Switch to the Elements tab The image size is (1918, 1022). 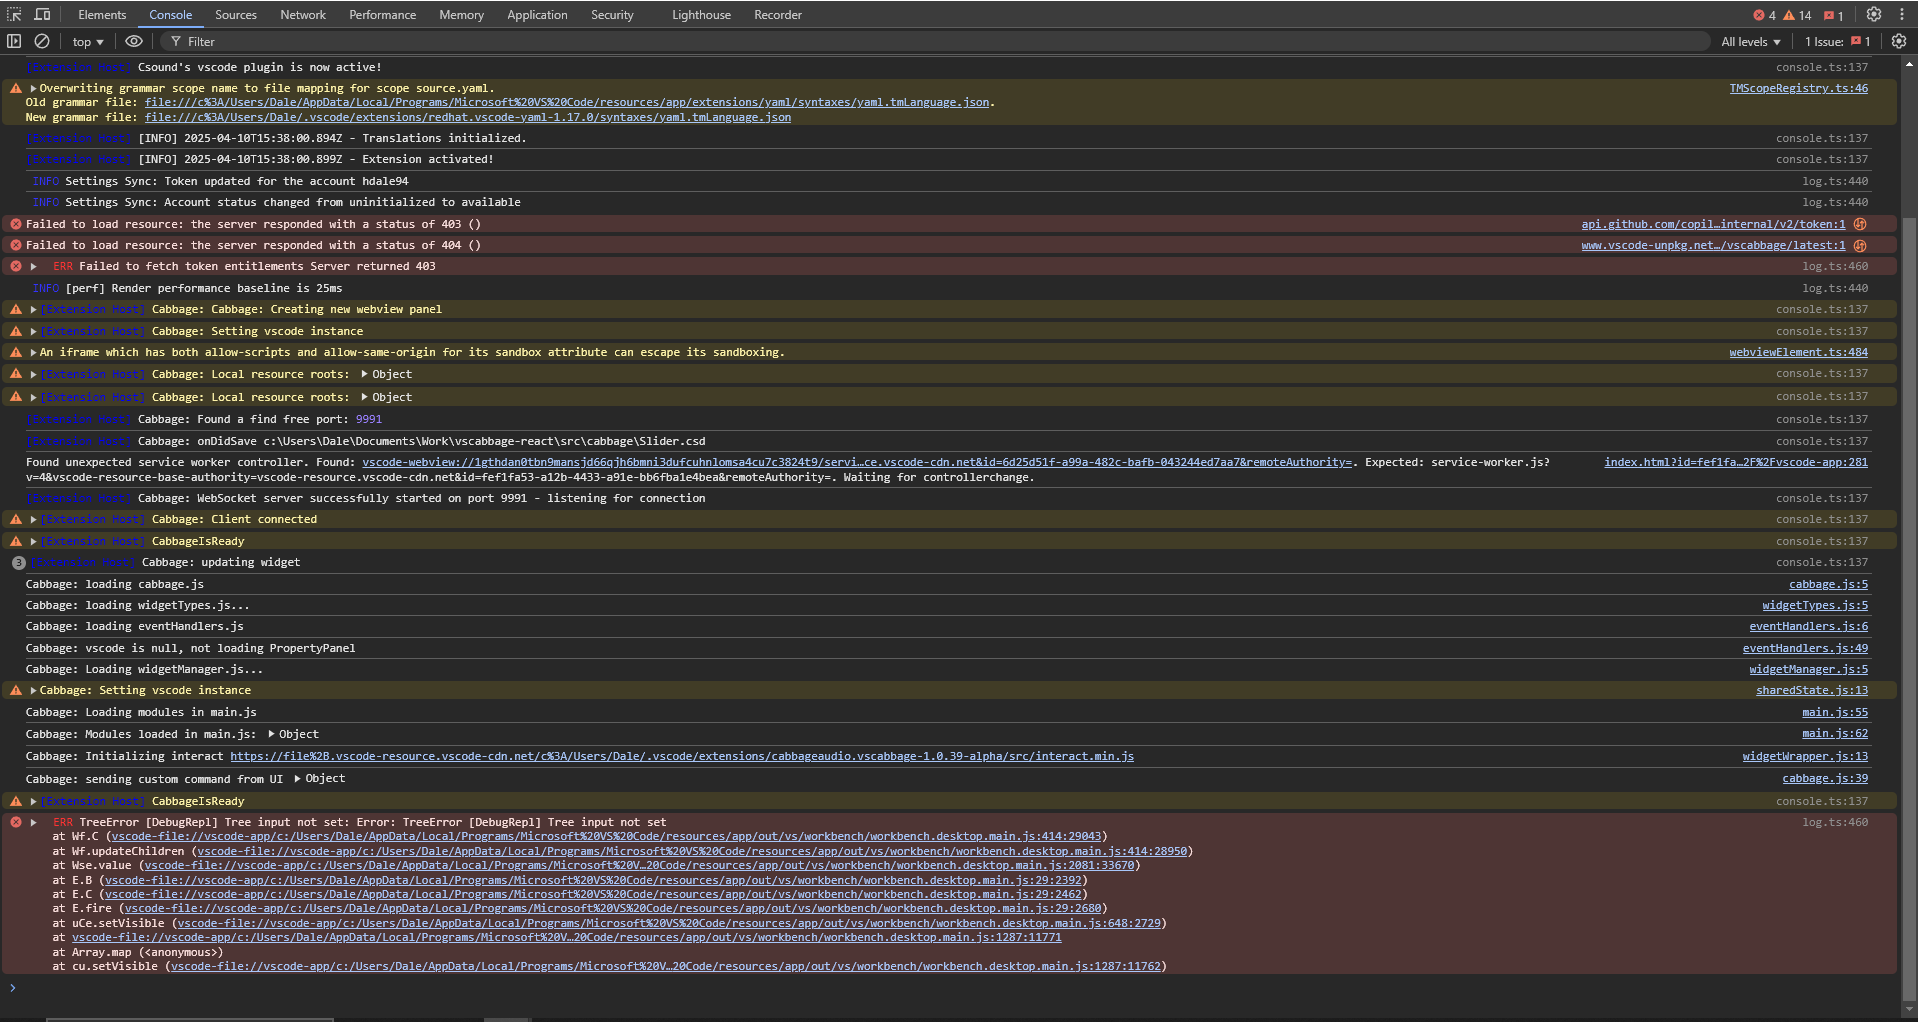(x=102, y=15)
